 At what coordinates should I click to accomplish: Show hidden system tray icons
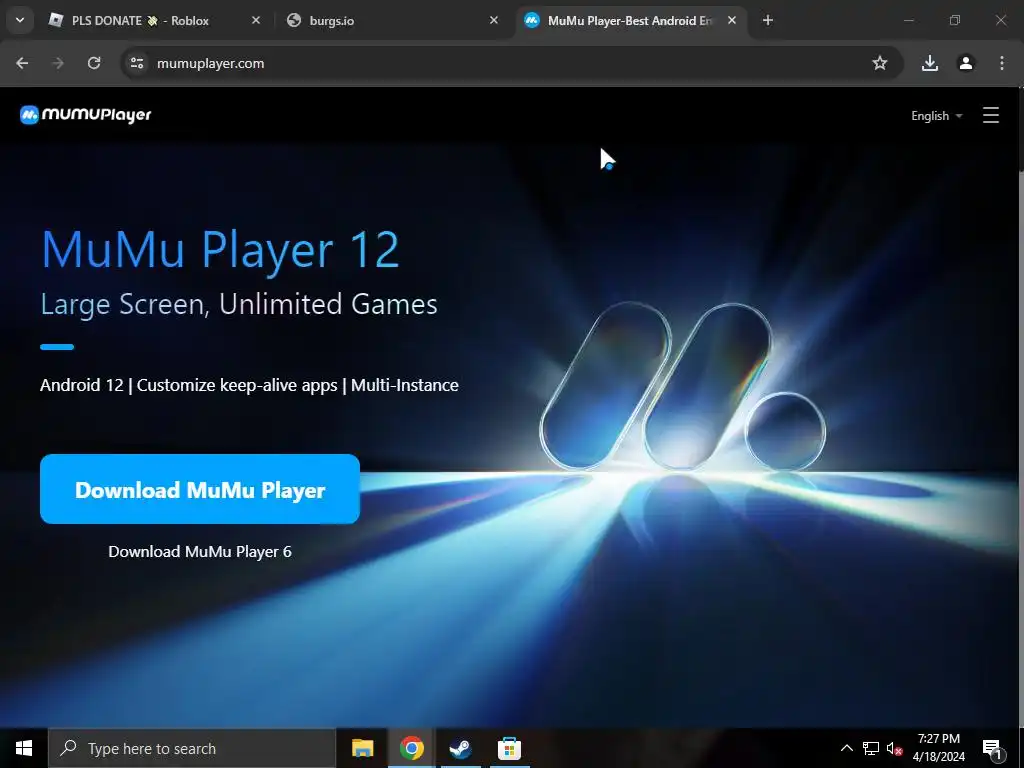[846, 748]
